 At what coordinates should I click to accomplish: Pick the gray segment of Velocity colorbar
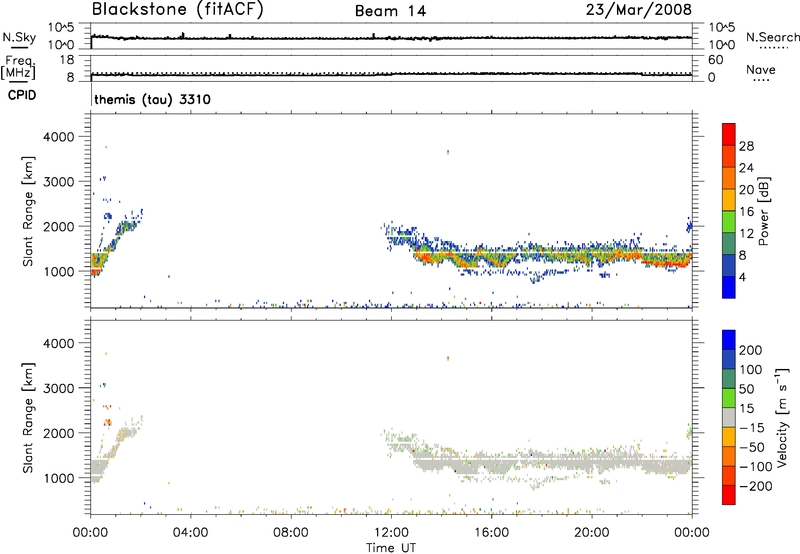click(x=729, y=418)
